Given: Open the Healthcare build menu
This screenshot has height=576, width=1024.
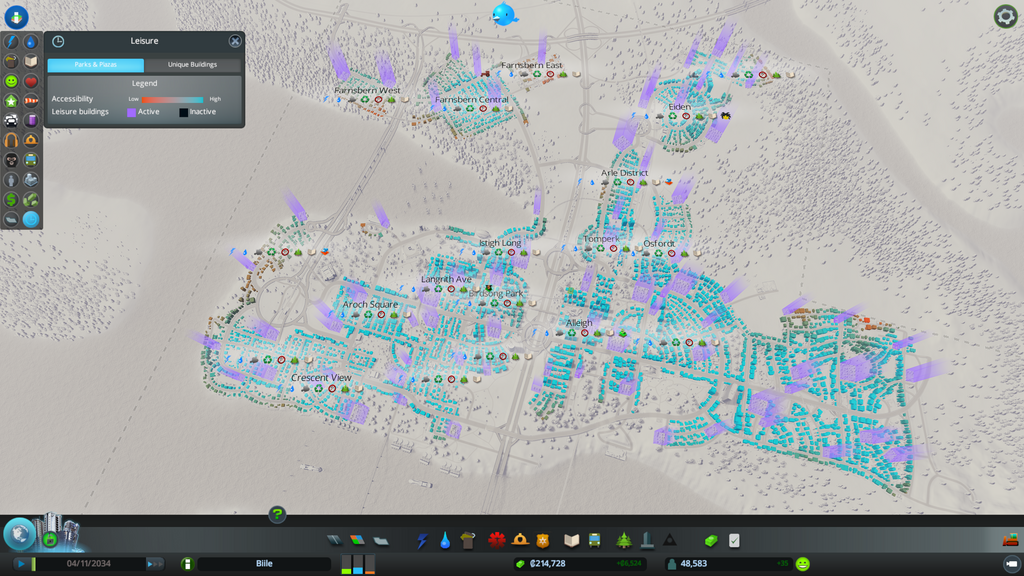Looking at the screenshot, I should click(x=497, y=540).
